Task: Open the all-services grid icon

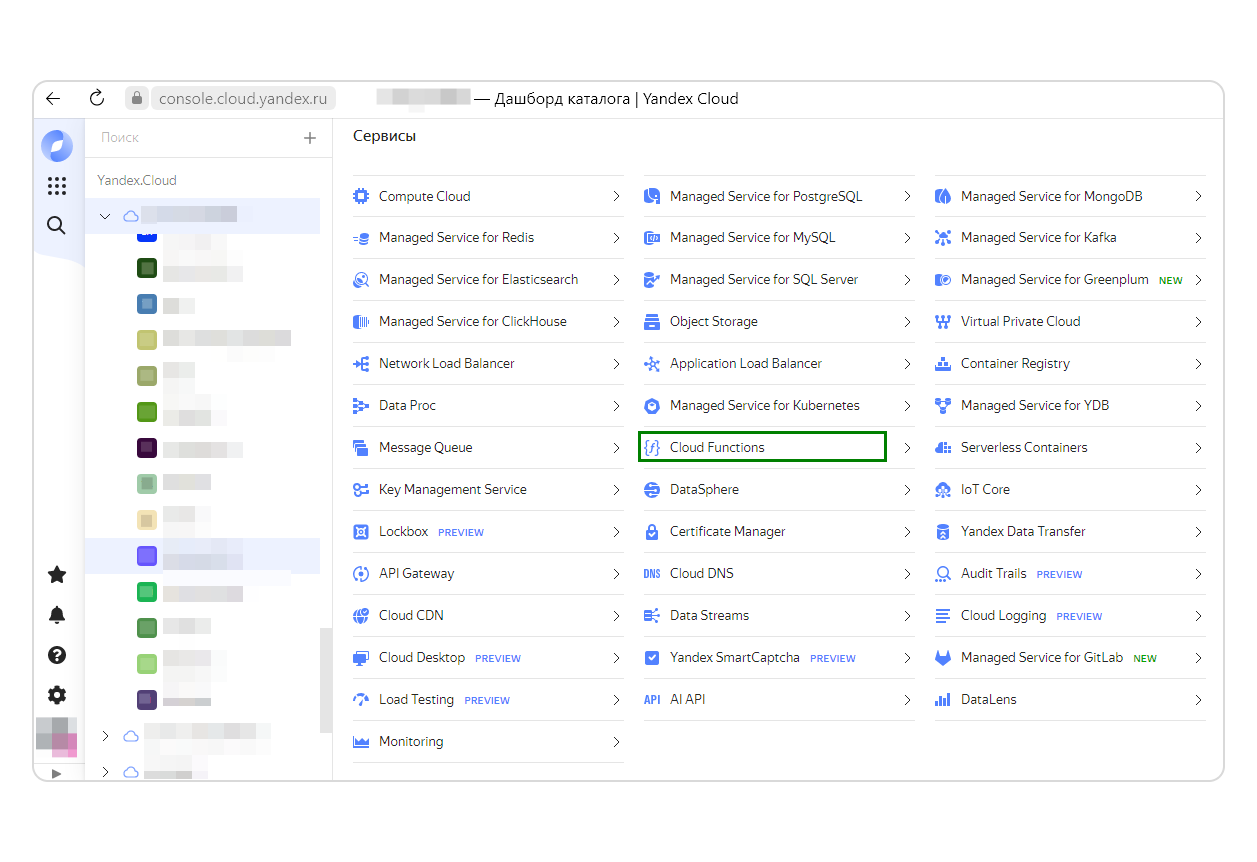Action: pos(57,186)
